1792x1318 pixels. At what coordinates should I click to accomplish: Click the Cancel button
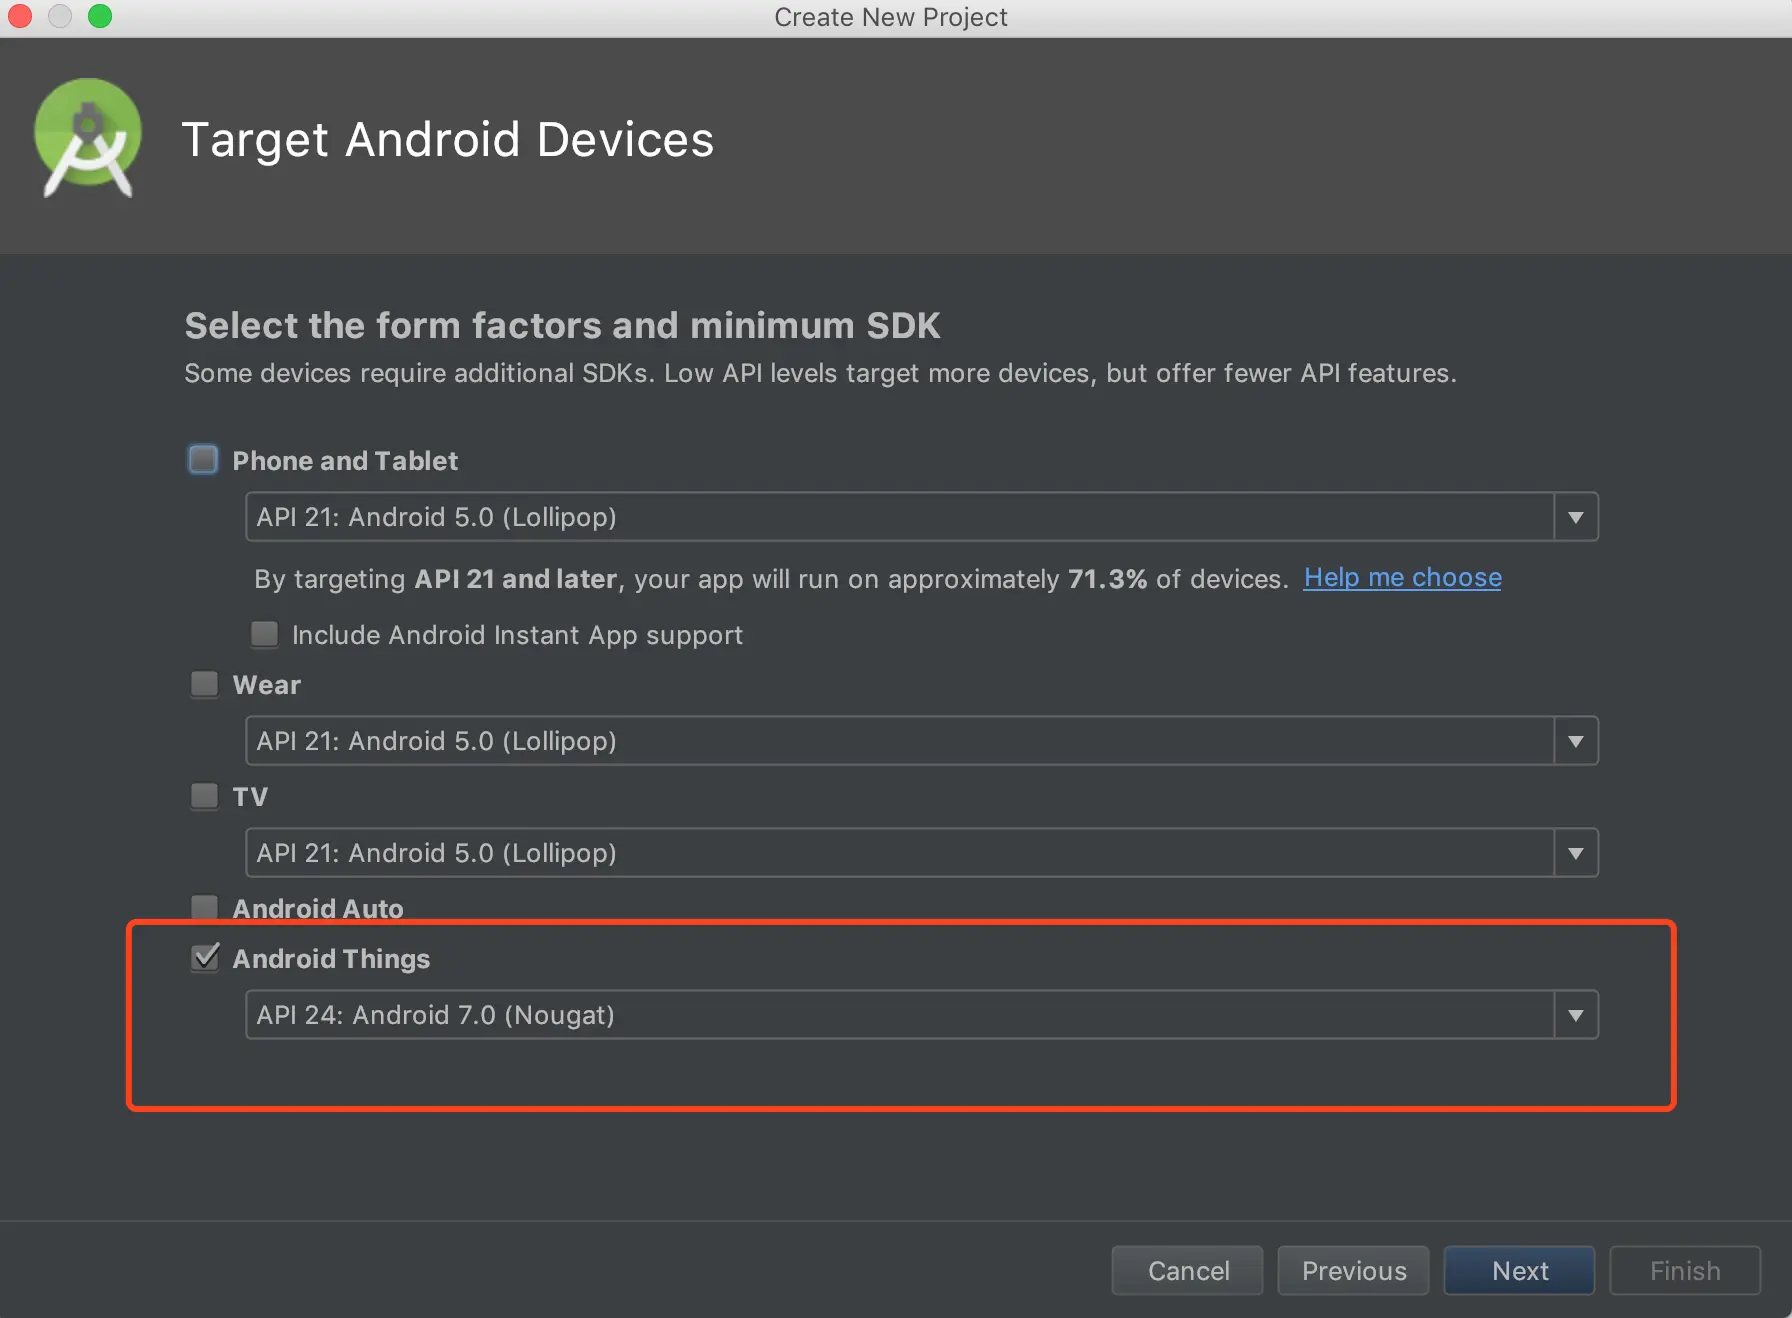tap(1188, 1270)
